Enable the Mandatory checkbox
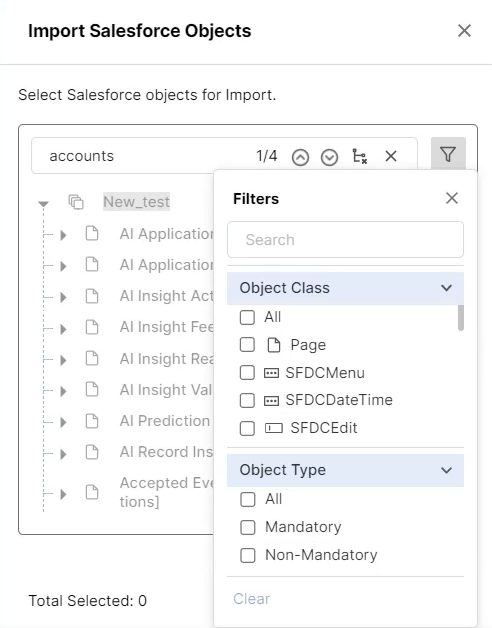 (x=248, y=527)
